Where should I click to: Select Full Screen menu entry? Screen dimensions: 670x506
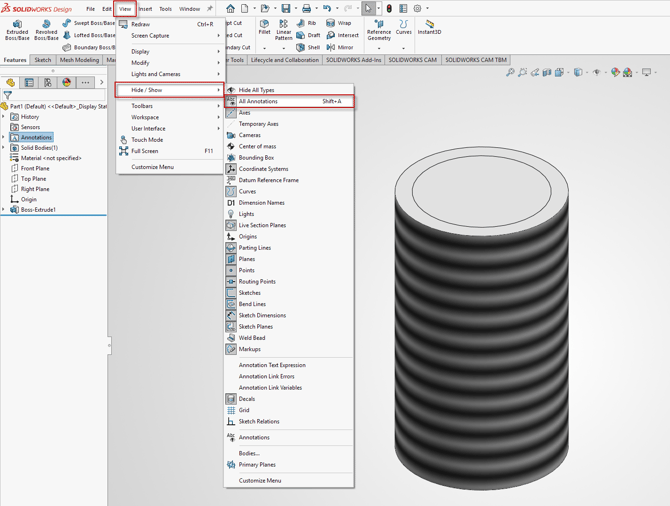(x=170, y=151)
